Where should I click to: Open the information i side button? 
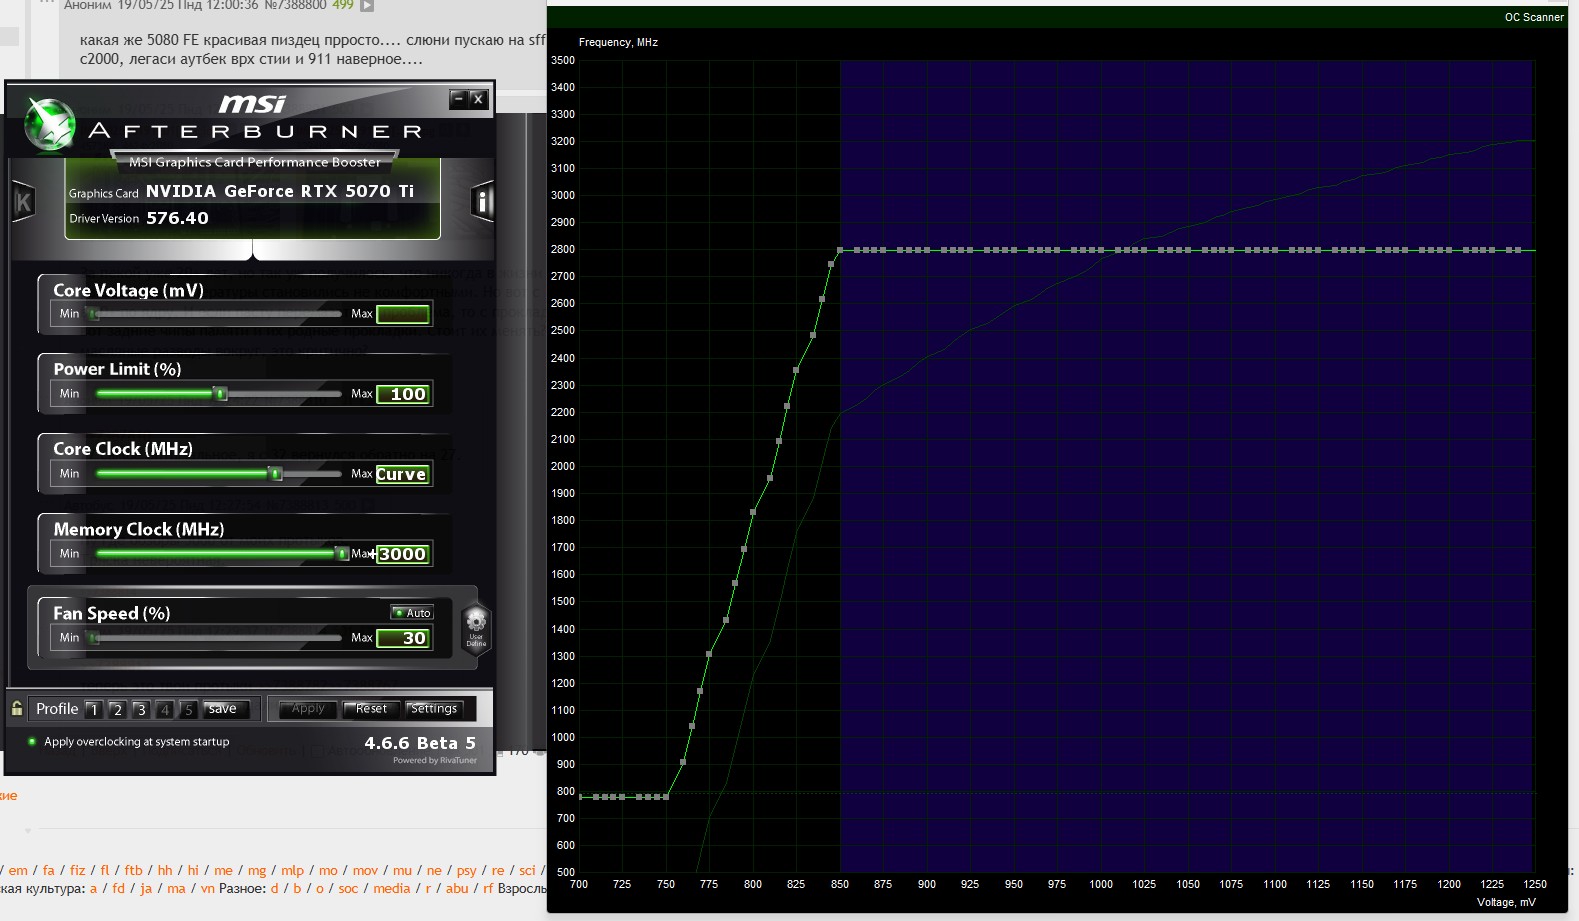(x=482, y=202)
